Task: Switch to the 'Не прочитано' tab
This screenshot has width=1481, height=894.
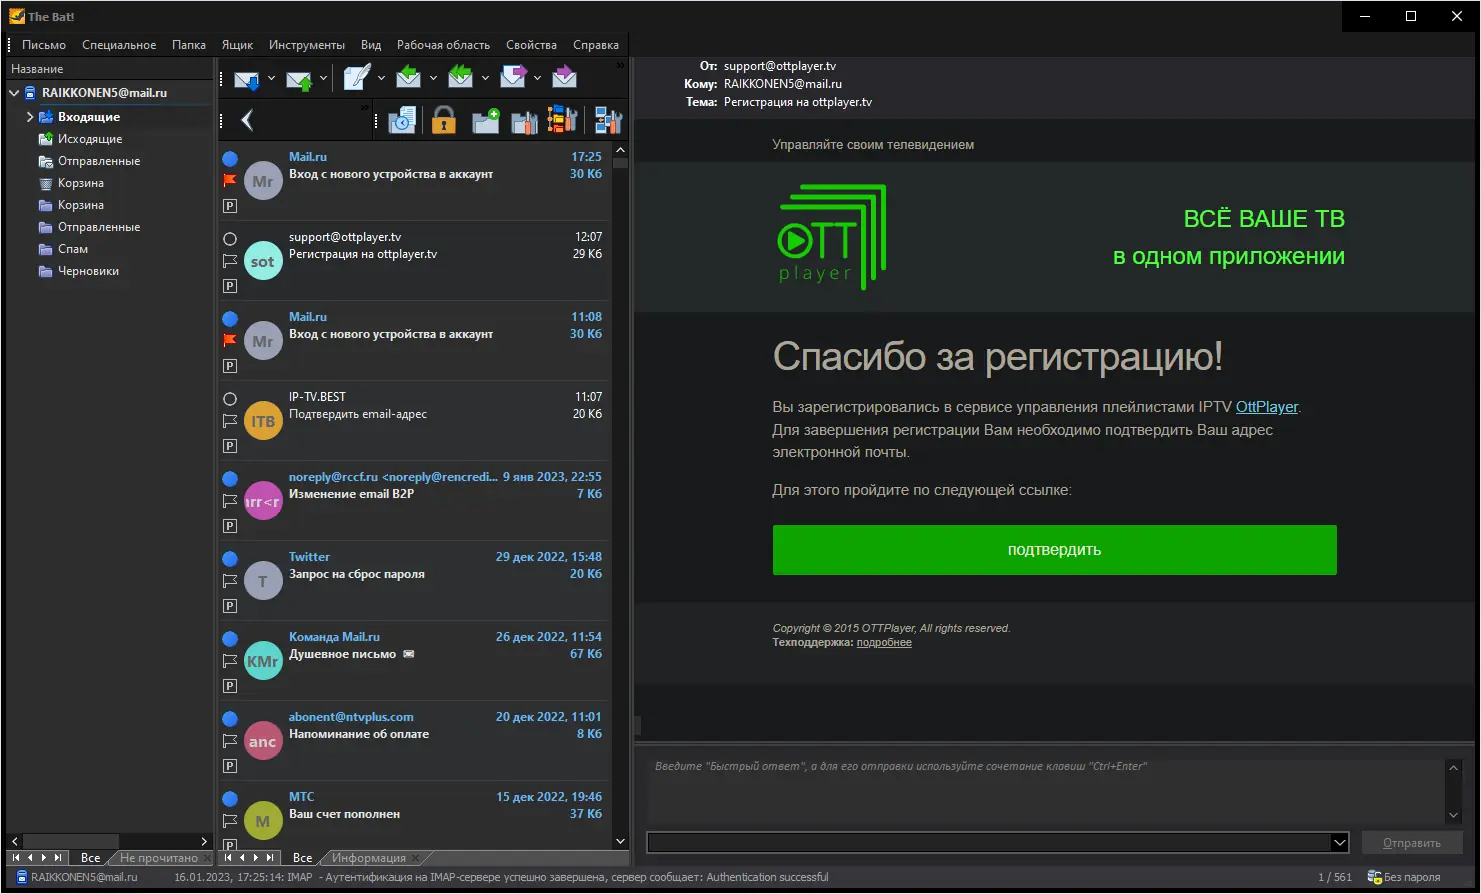Action: point(161,857)
